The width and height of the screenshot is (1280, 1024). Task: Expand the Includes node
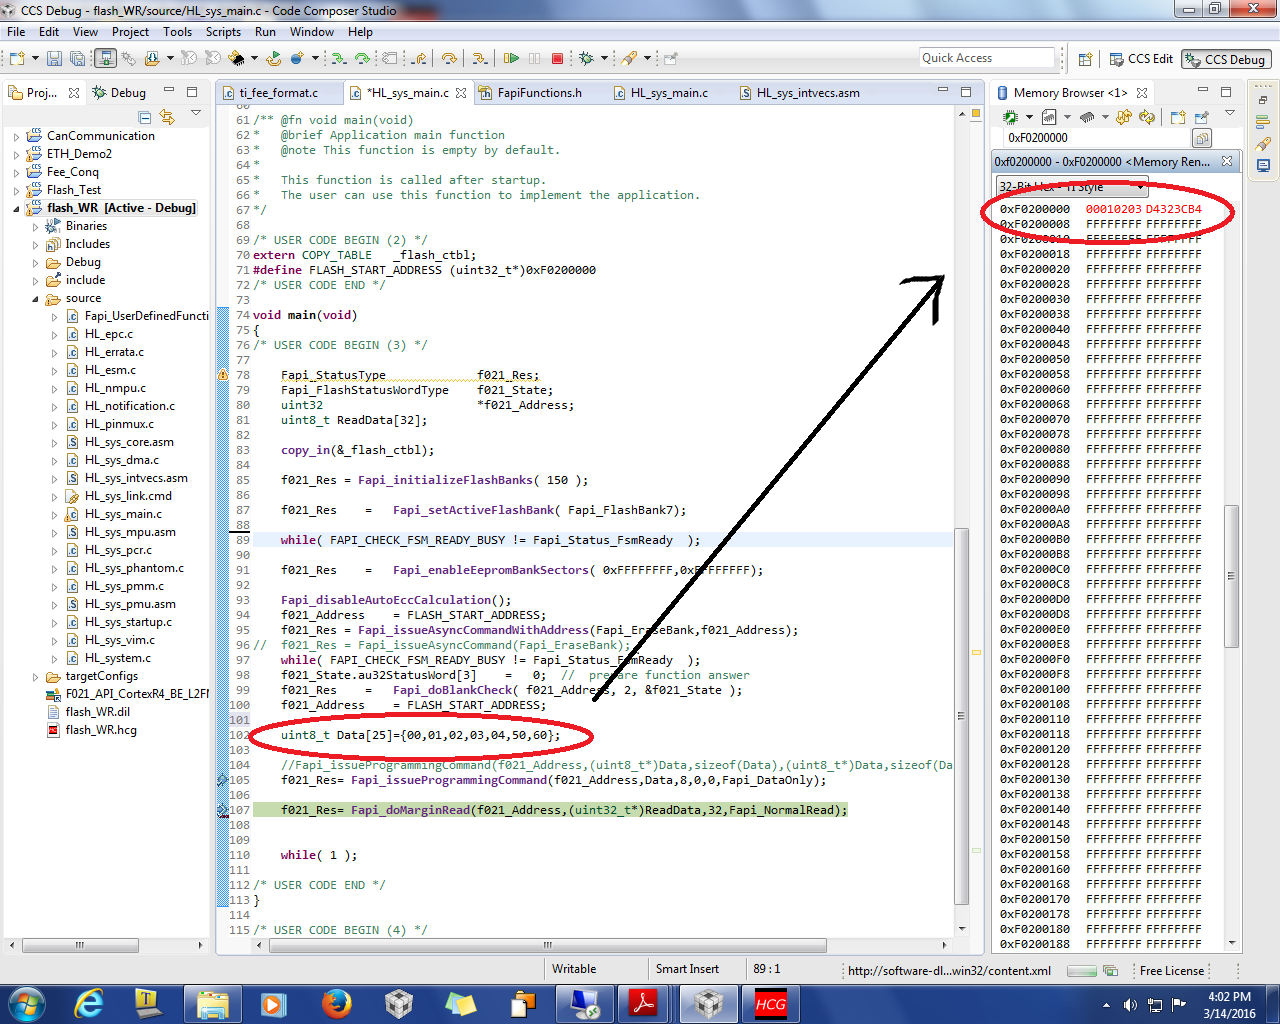[35, 245]
